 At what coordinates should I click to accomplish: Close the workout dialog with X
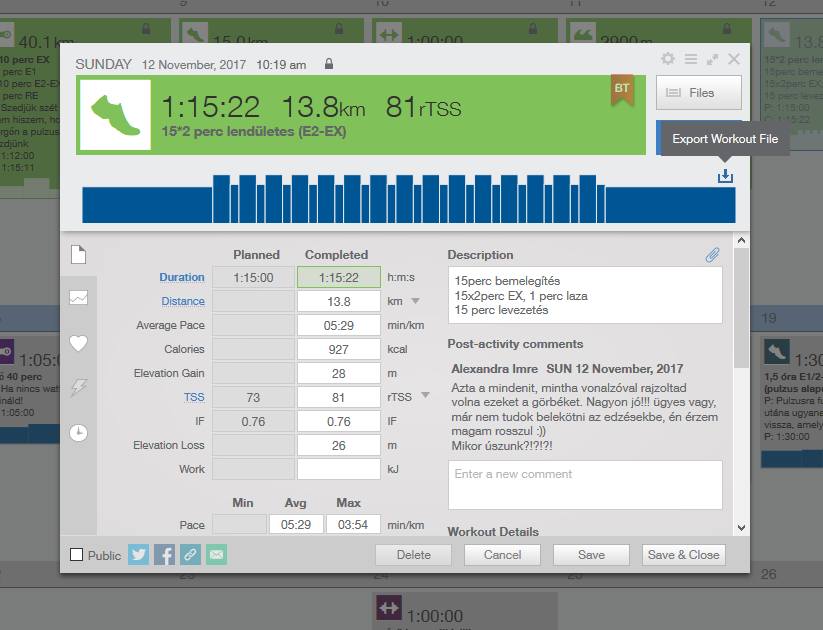pyautogui.click(x=734, y=59)
